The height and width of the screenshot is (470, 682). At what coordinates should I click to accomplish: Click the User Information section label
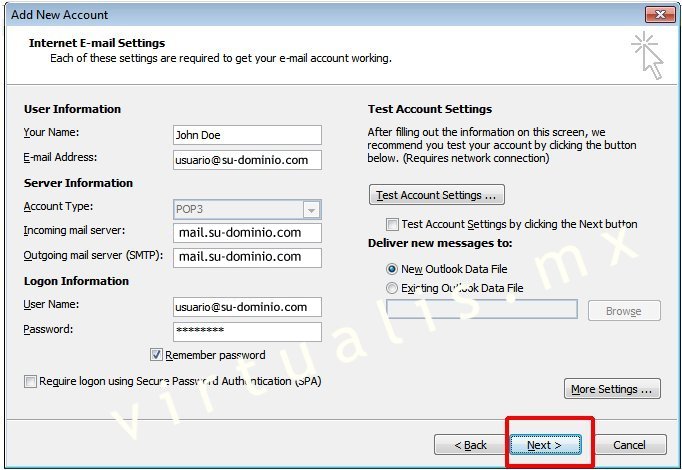(x=72, y=109)
